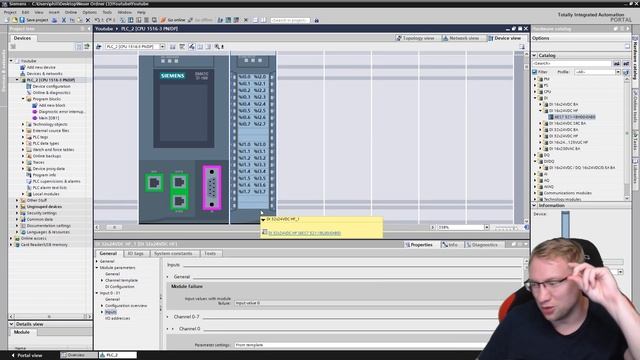Image resolution: width=640 pixels, height=360 pixels.
Task: Click the Open project folder icon
Action: (x=14, y=20)
